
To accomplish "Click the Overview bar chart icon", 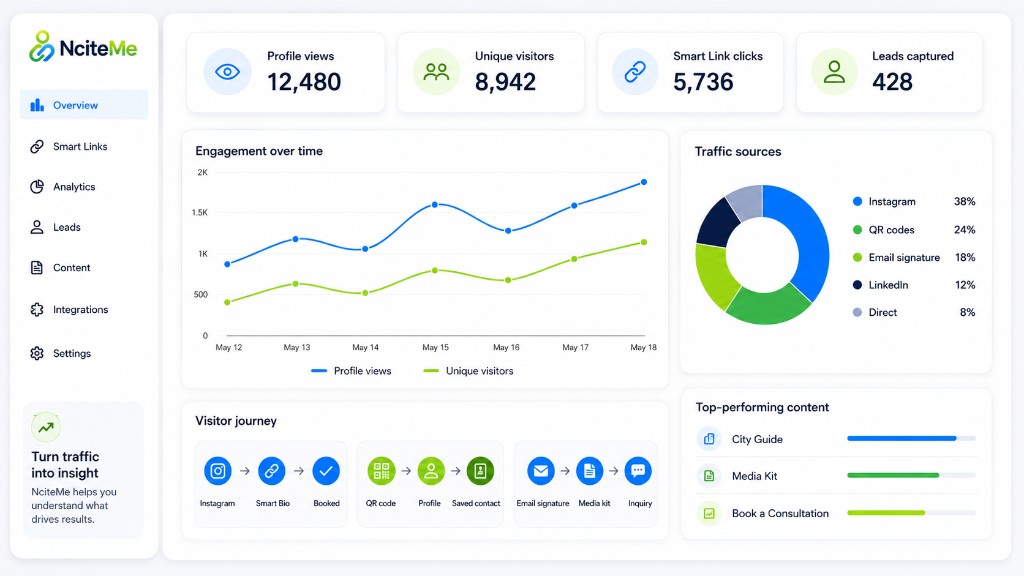I will click(37, 105).
